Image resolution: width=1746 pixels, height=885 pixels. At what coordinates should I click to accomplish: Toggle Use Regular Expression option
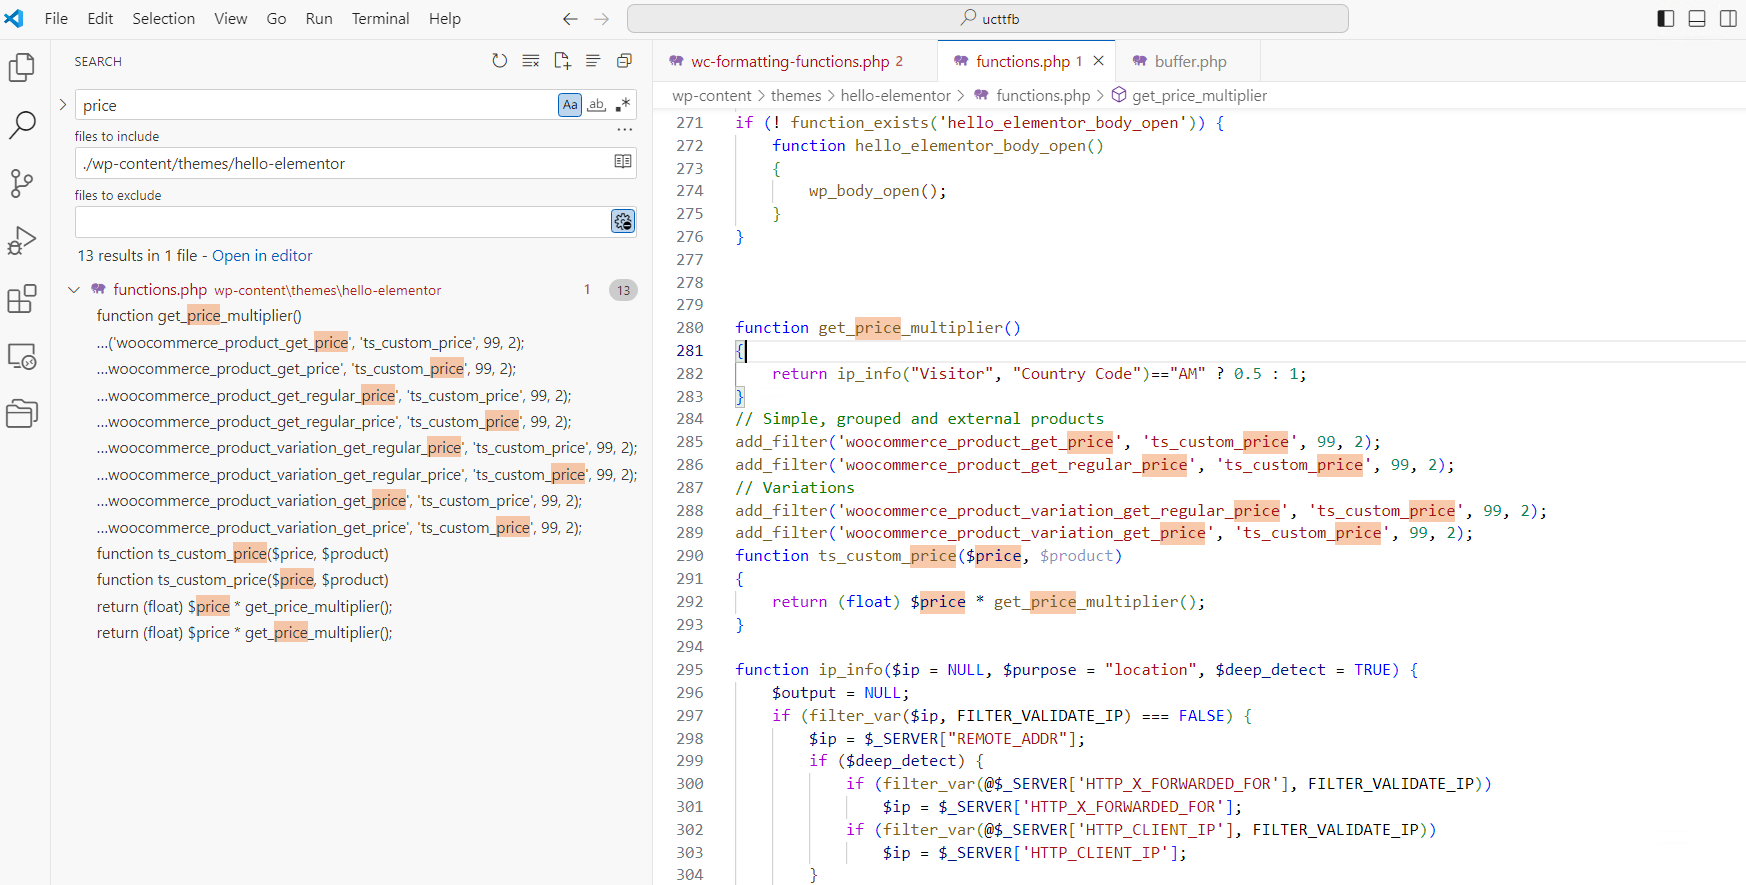[623, 105]
